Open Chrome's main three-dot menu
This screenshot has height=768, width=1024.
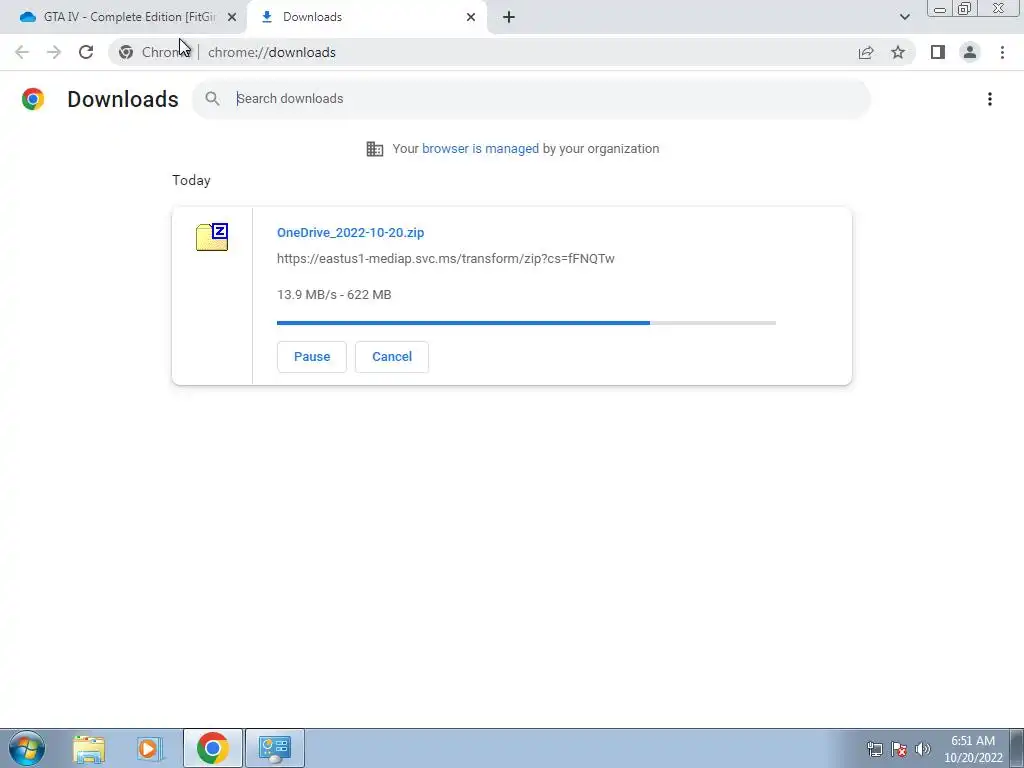click(1002, 52)
